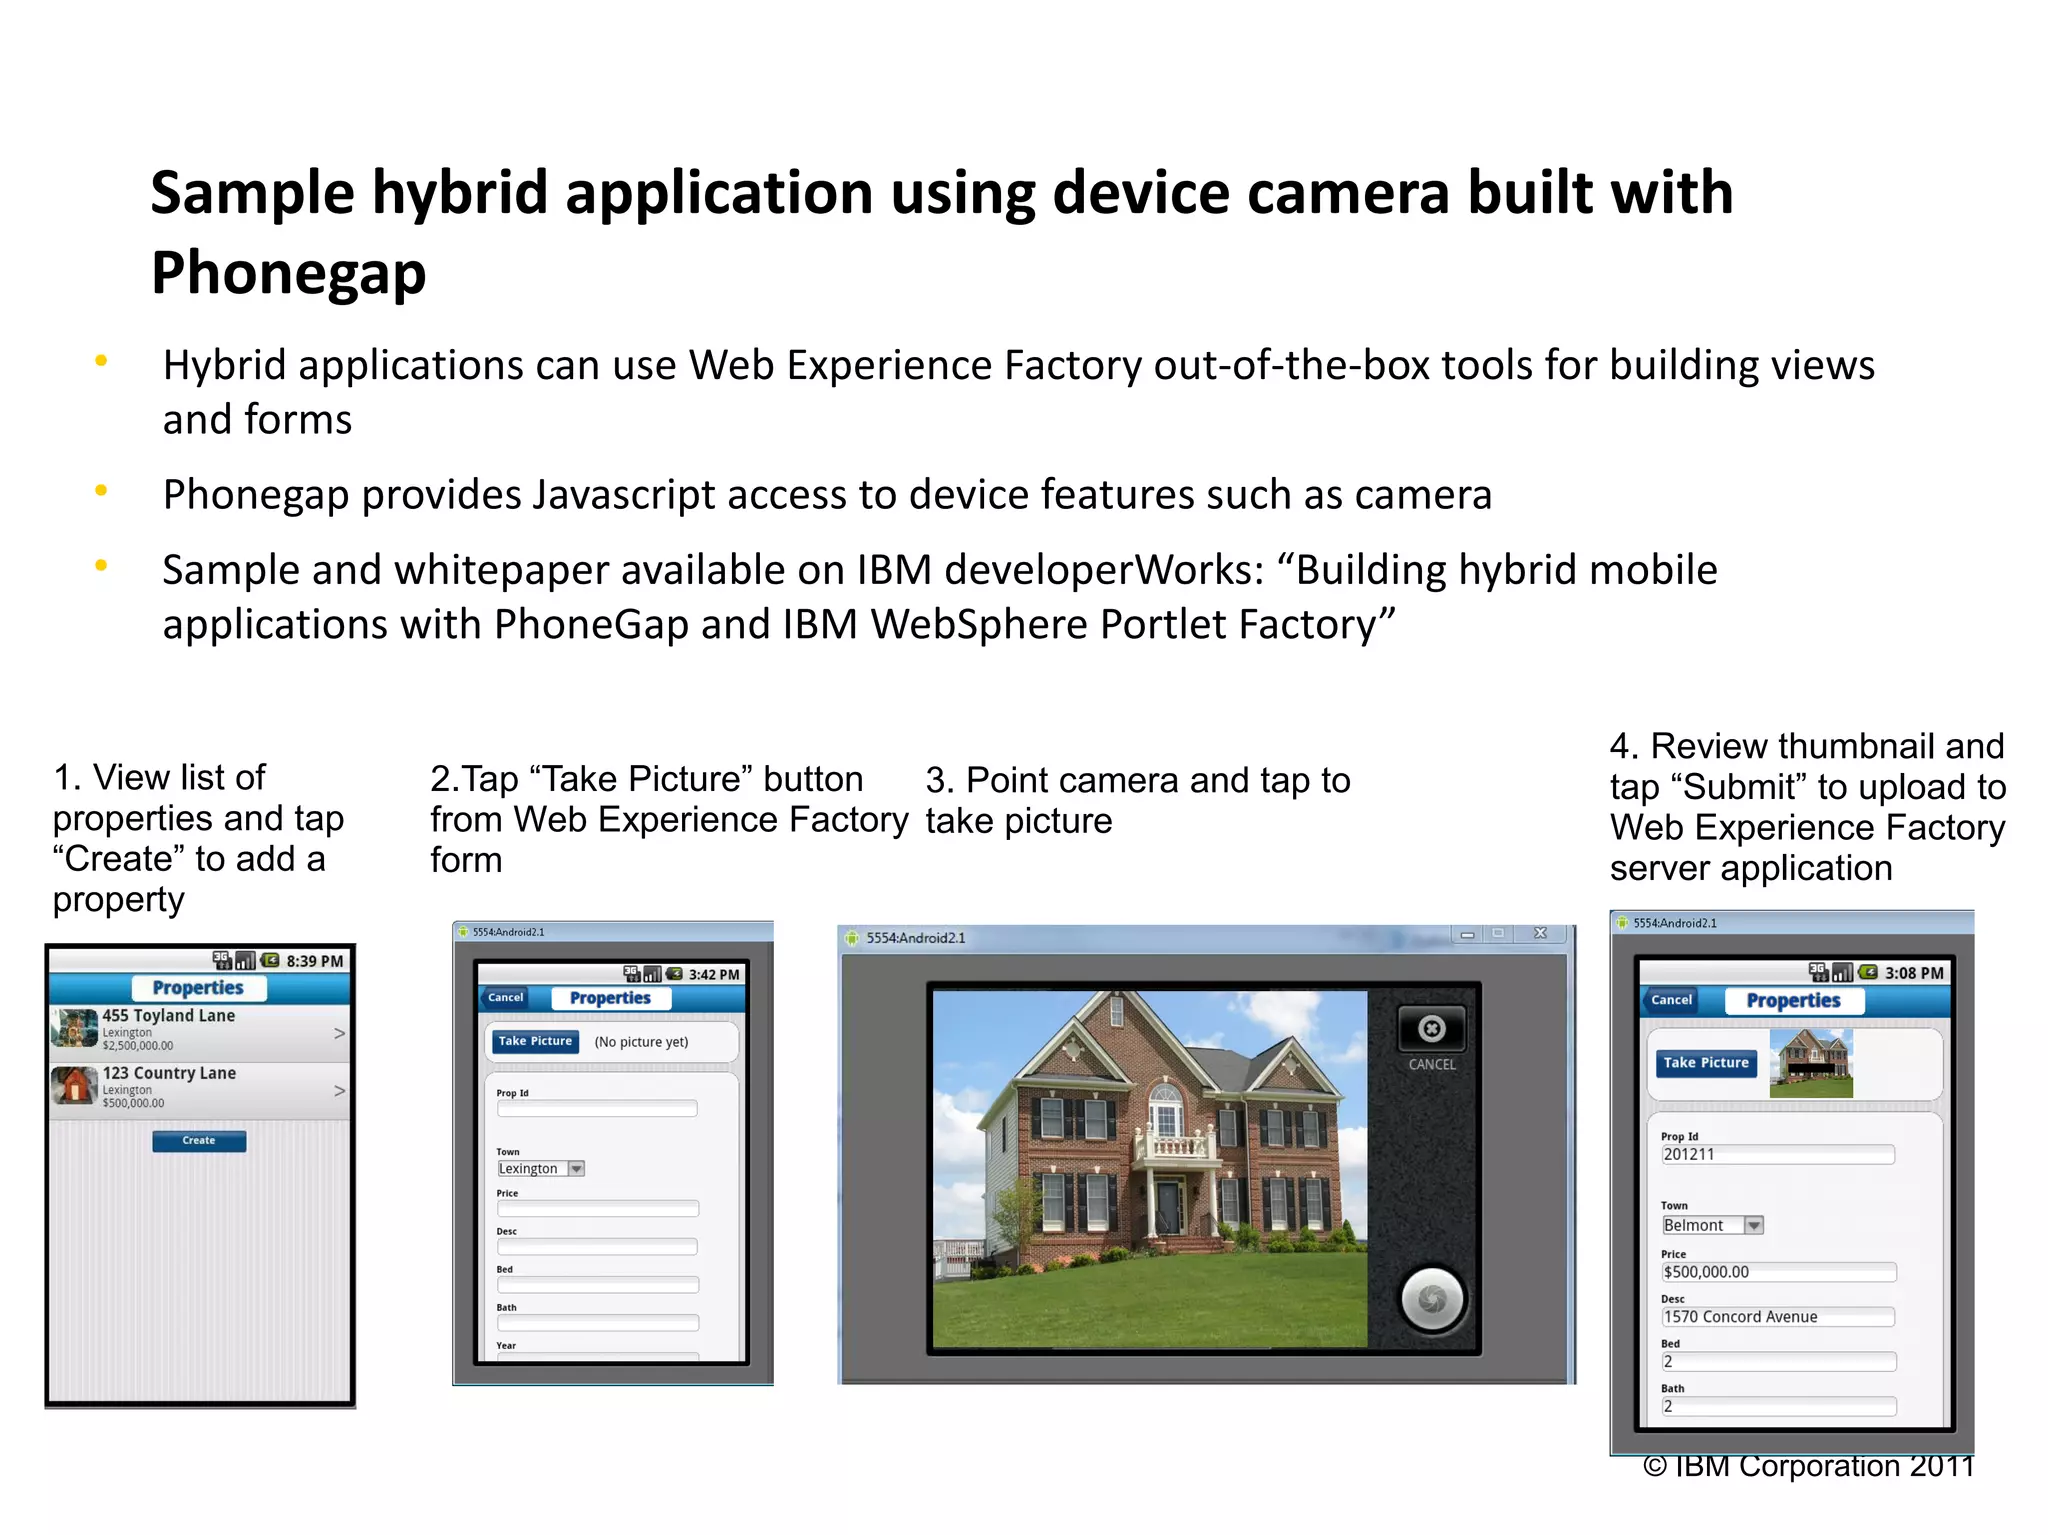
Task: Click the empty Desc field
Action: click(x=597, y=1247)
